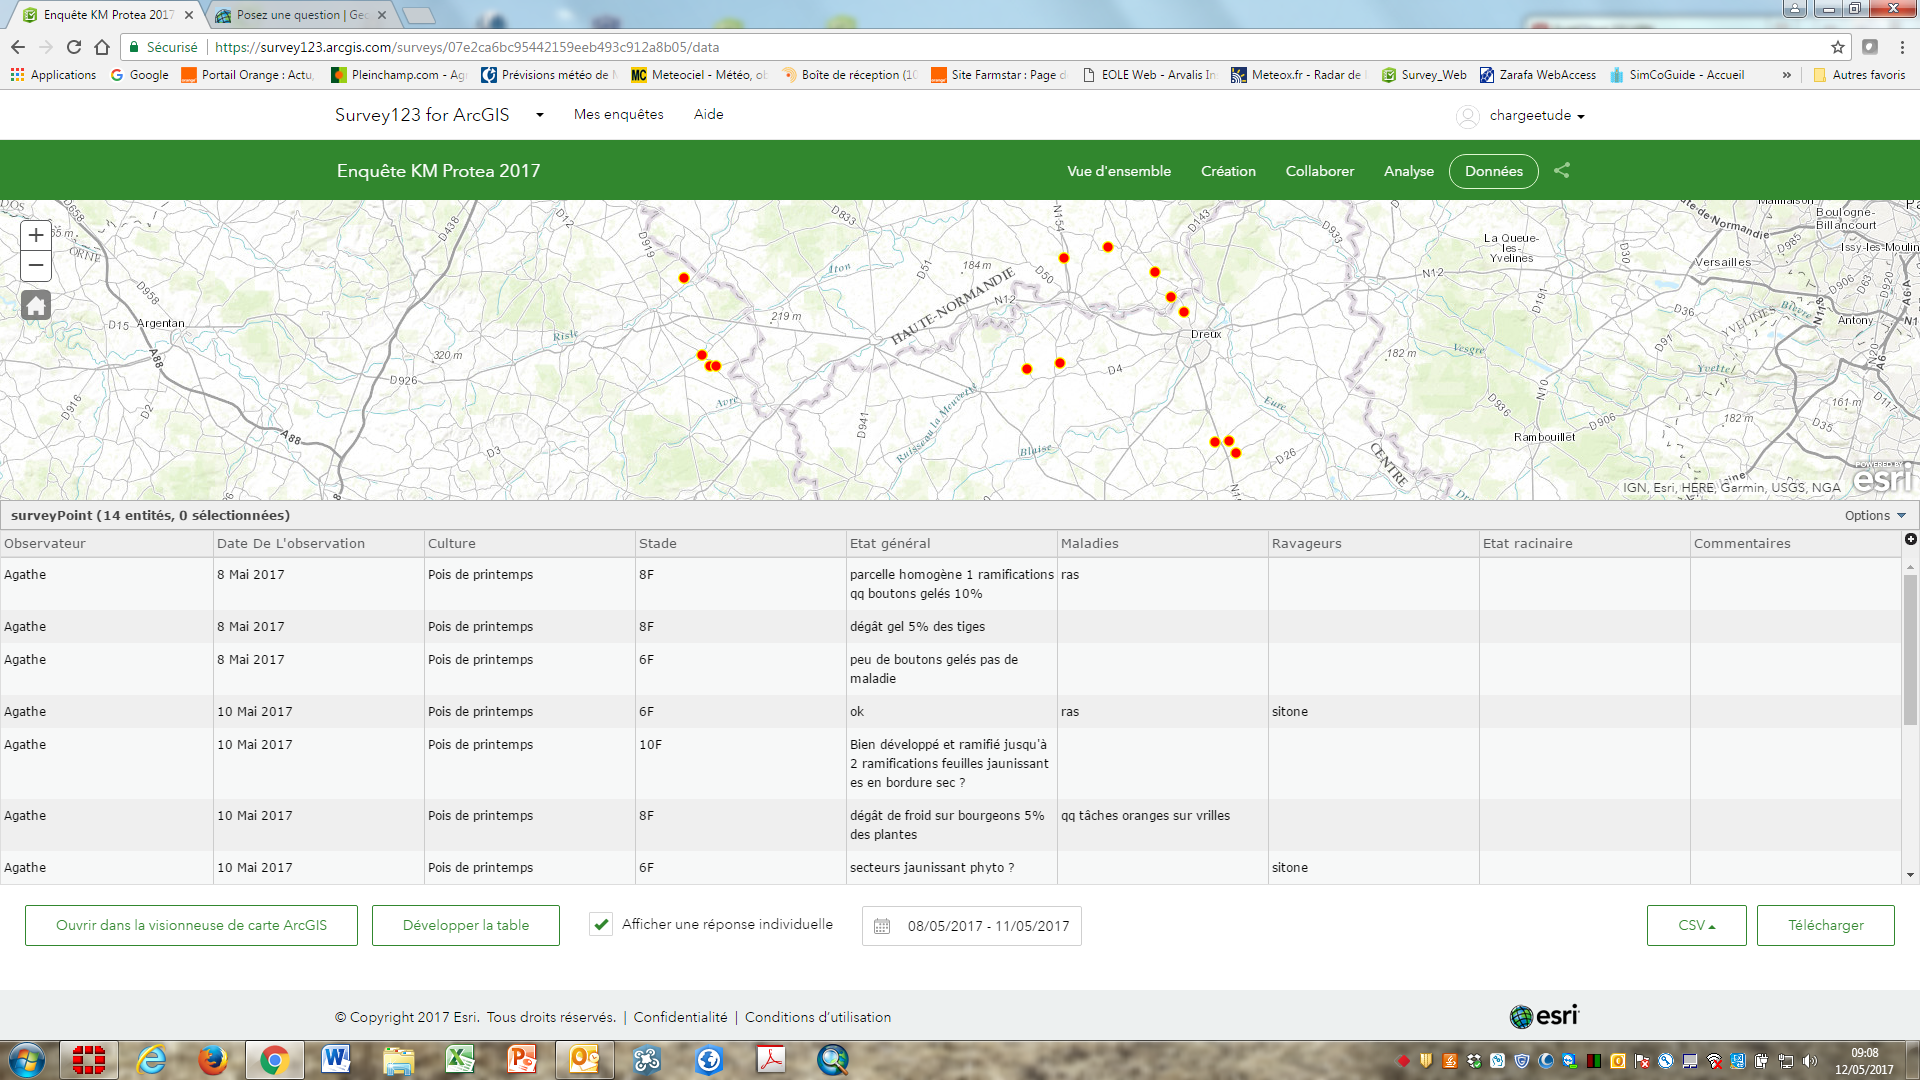Click the Télécharger button
Viewport: 1920px width, 1080px height.
pos(1826,926)
